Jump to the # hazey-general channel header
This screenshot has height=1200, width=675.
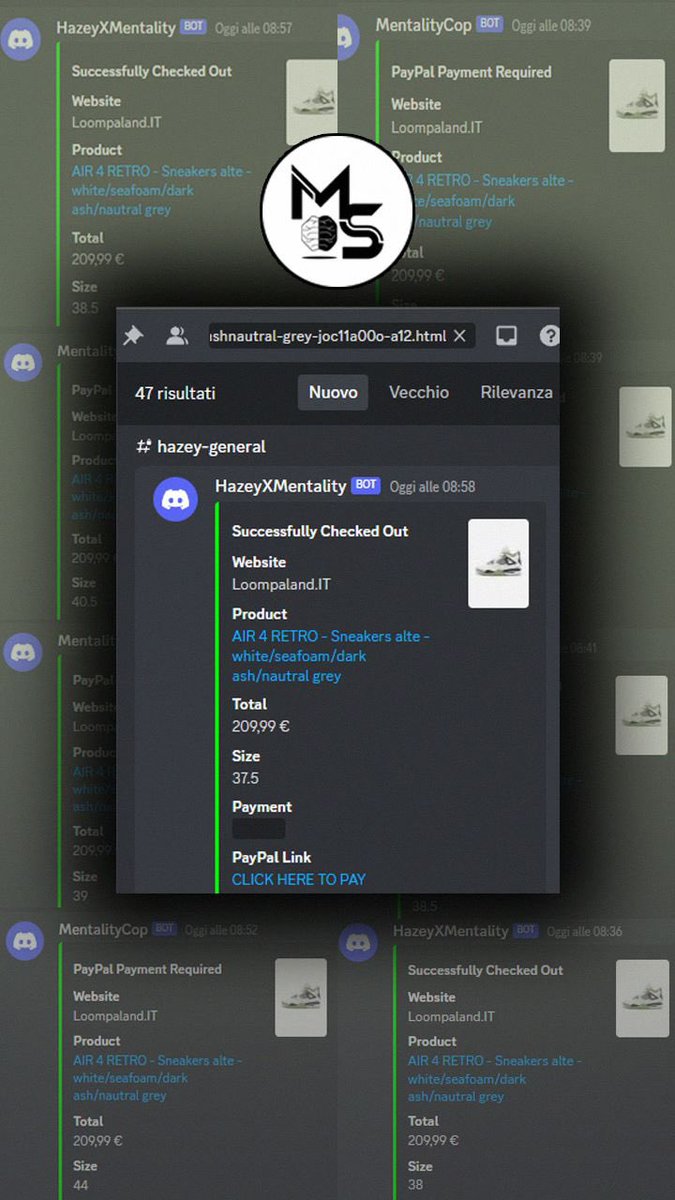tap(201, 447)
